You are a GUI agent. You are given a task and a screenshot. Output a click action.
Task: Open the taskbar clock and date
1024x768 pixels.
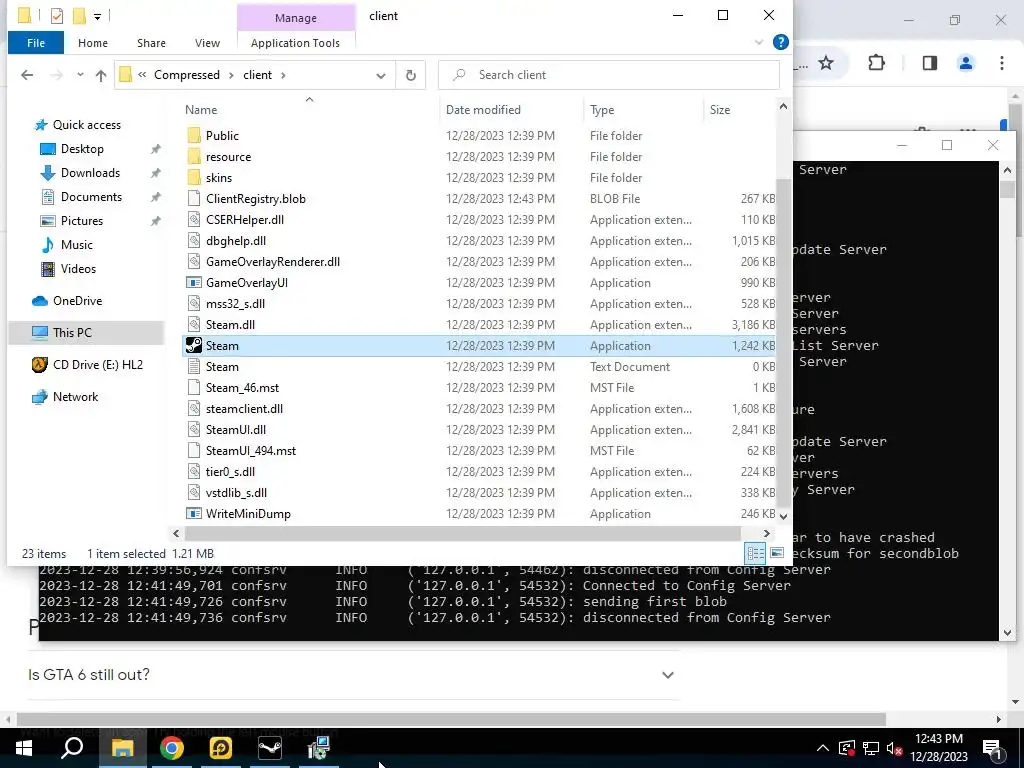[x=938, y=748]
